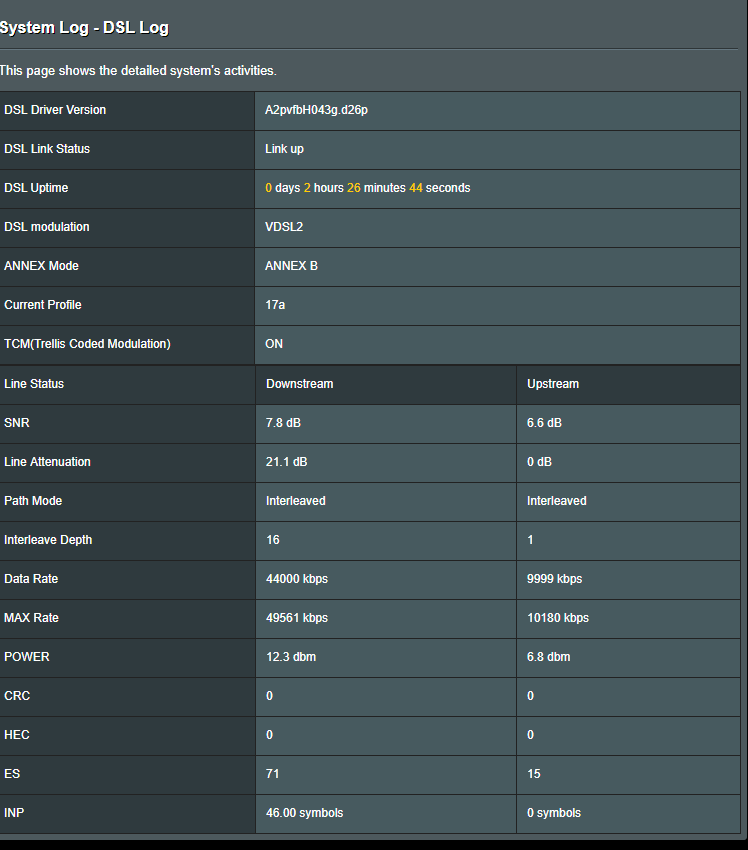Screen dimensions: 748x850
Task: Click the 17a current profile value
Action: pyautogui.click(x=275, y=305)
